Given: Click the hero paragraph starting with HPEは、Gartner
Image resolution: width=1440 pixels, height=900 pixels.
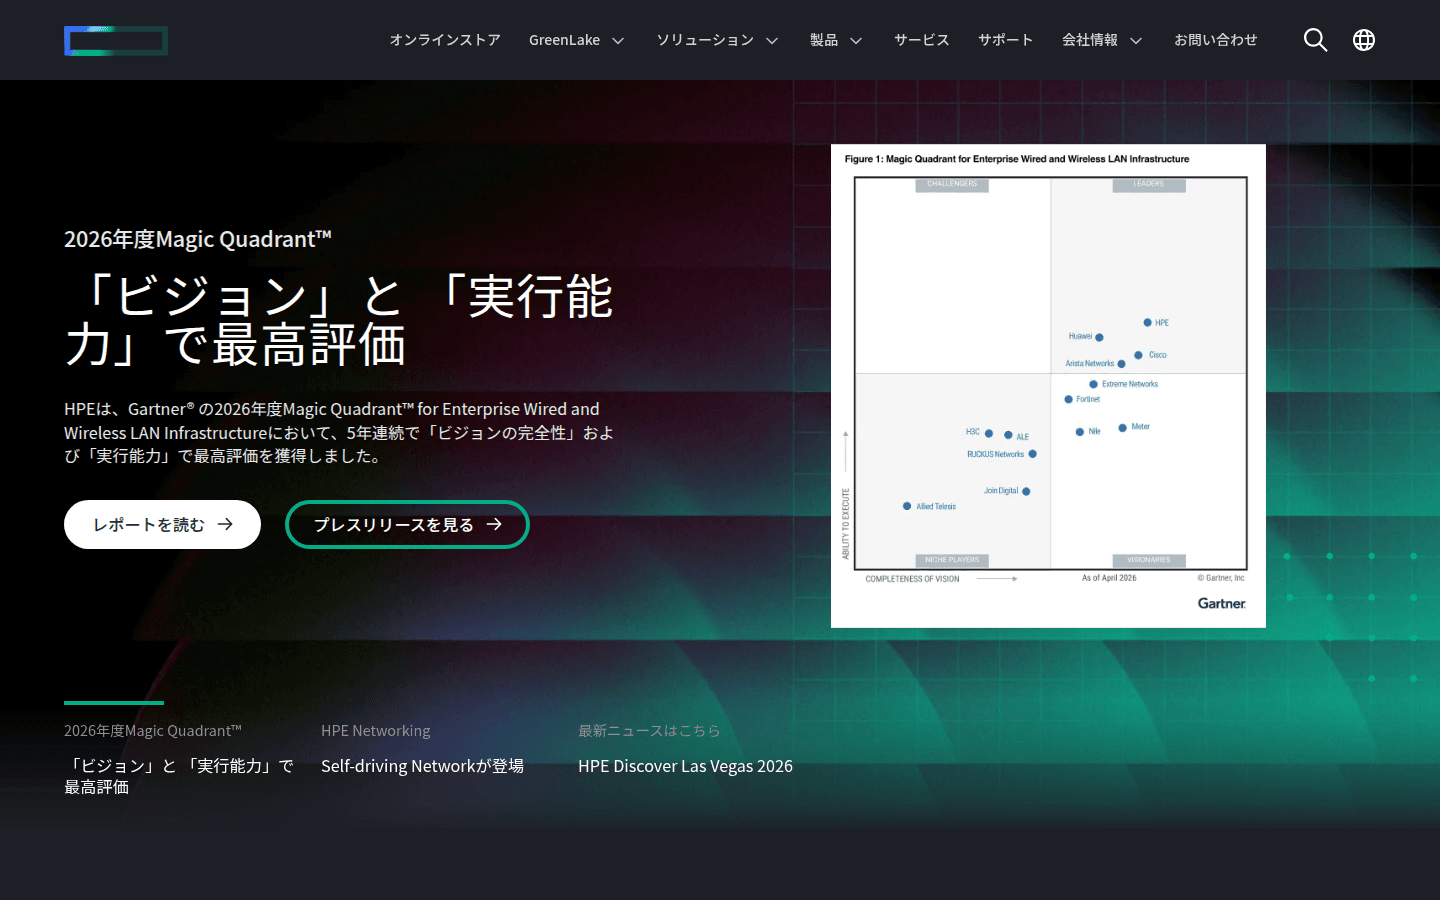Looking at the screenshot, I should point(339,432).
